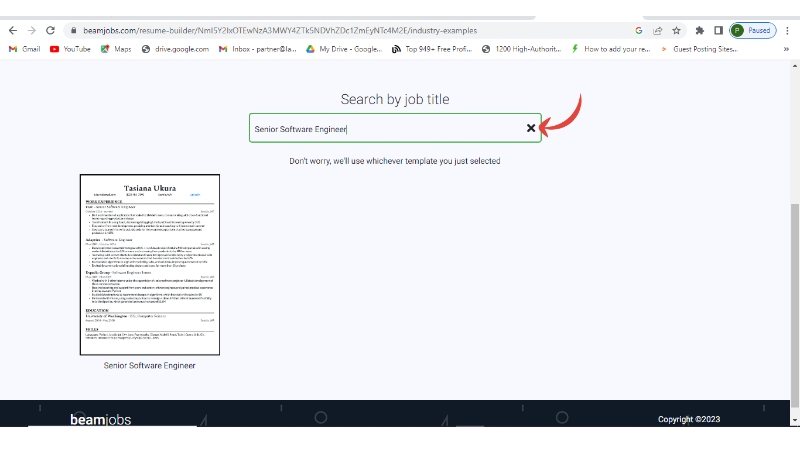The image size is (800, 449).
Task: Open the drive.google.com bookmark
Action: 180,49
